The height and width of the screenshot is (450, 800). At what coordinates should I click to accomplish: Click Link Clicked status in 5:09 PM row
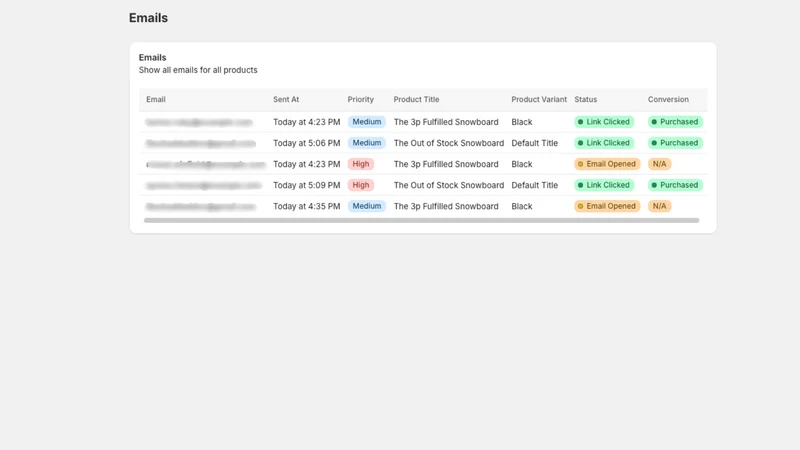point(604,185)
